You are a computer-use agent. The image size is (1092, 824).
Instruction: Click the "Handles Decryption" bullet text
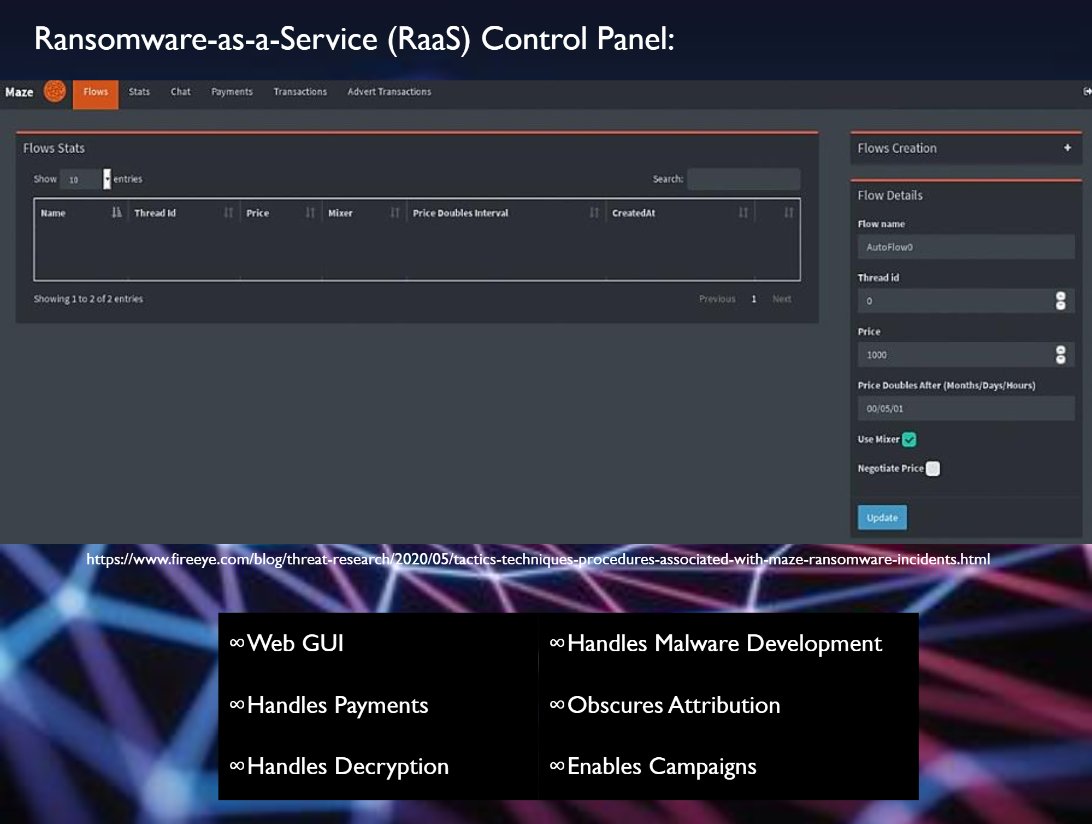[348, 766]
